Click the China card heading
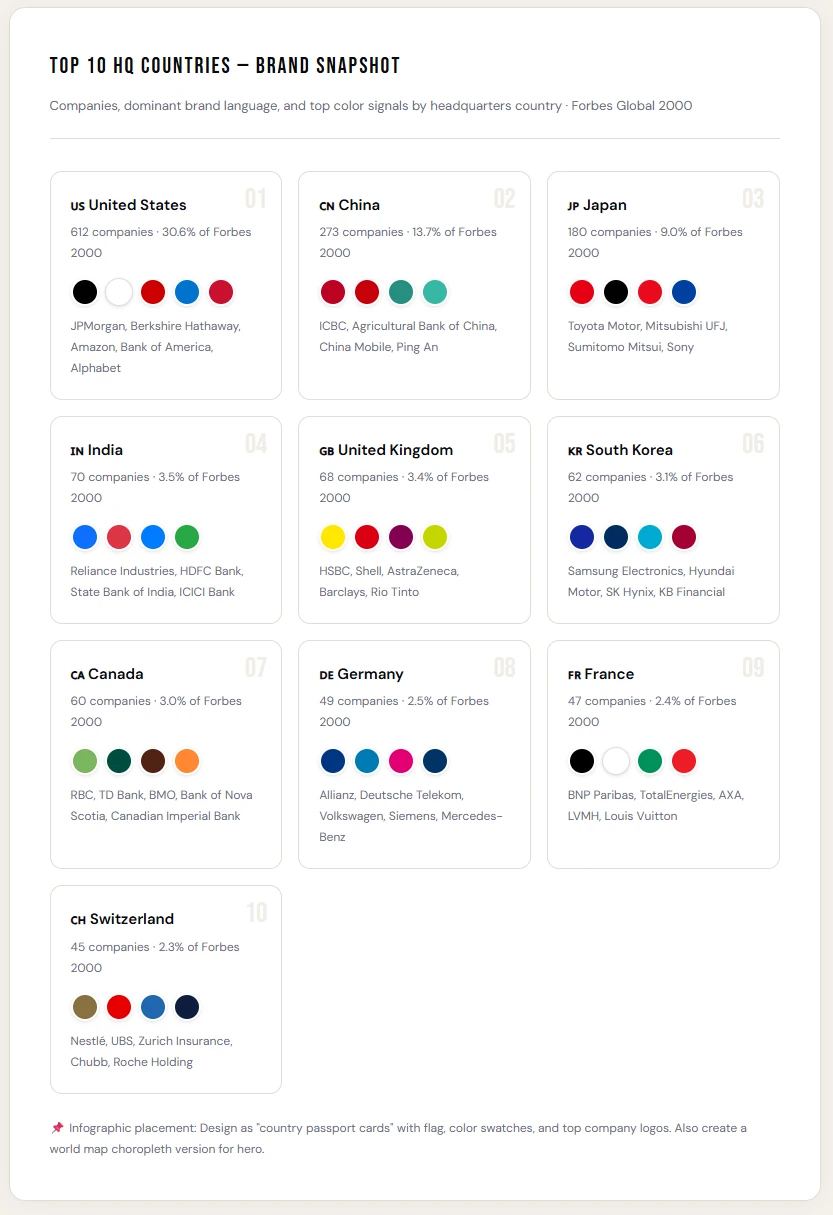833x1215 pixels. pos(349,205)
